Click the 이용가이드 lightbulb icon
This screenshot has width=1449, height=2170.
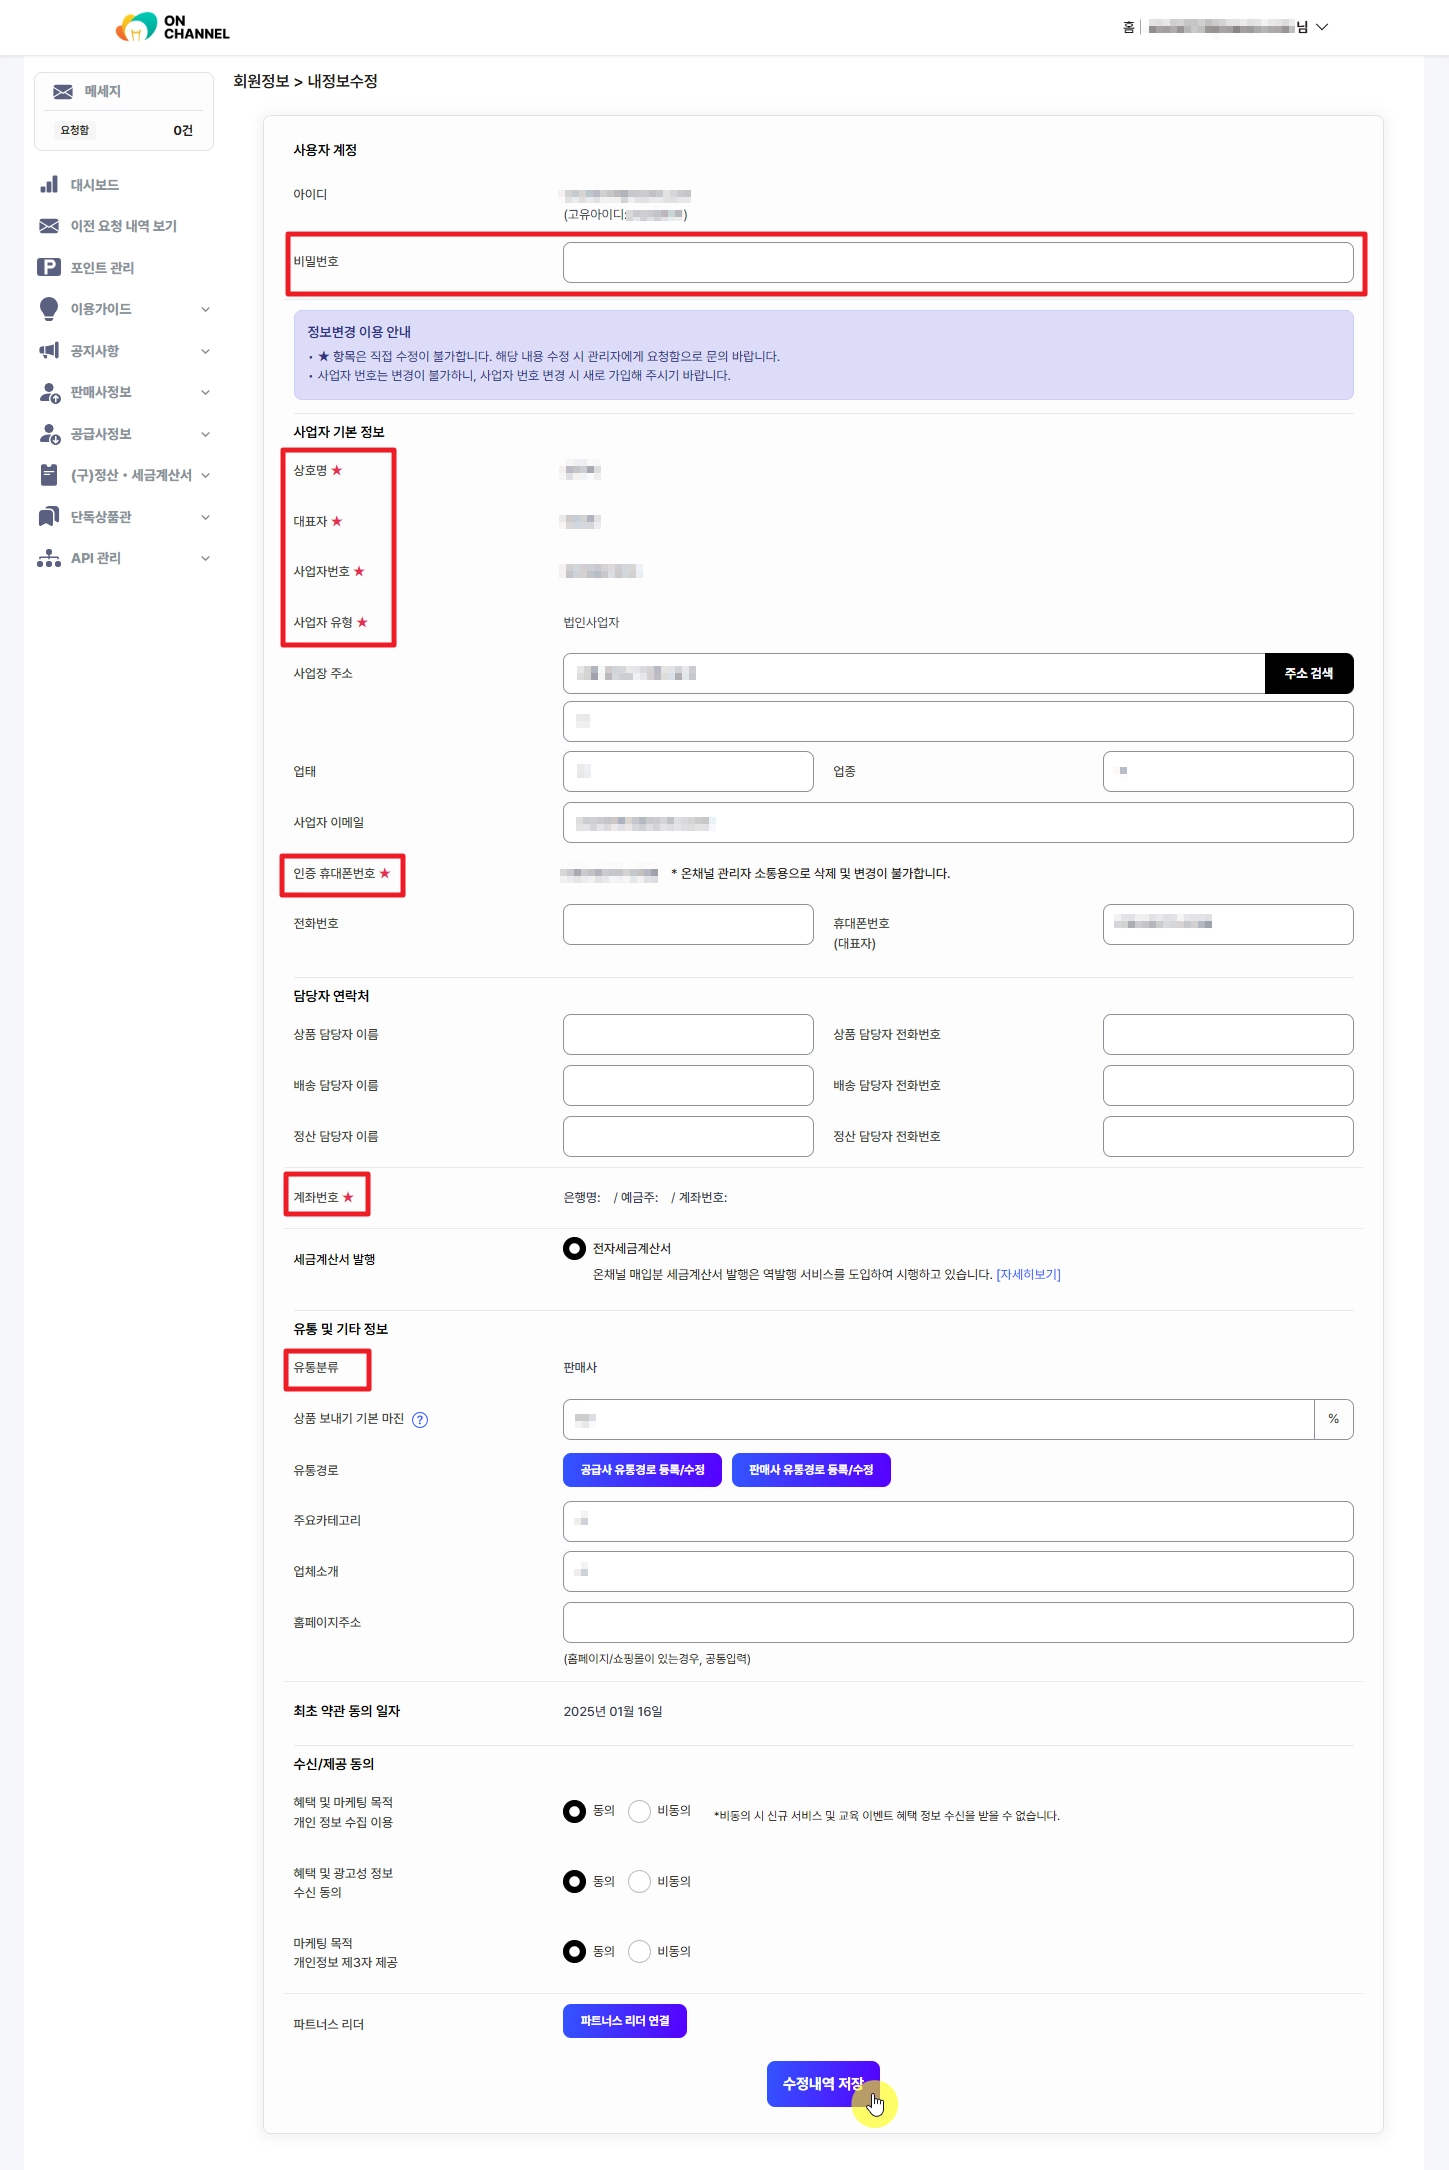[x=49, y=309]
